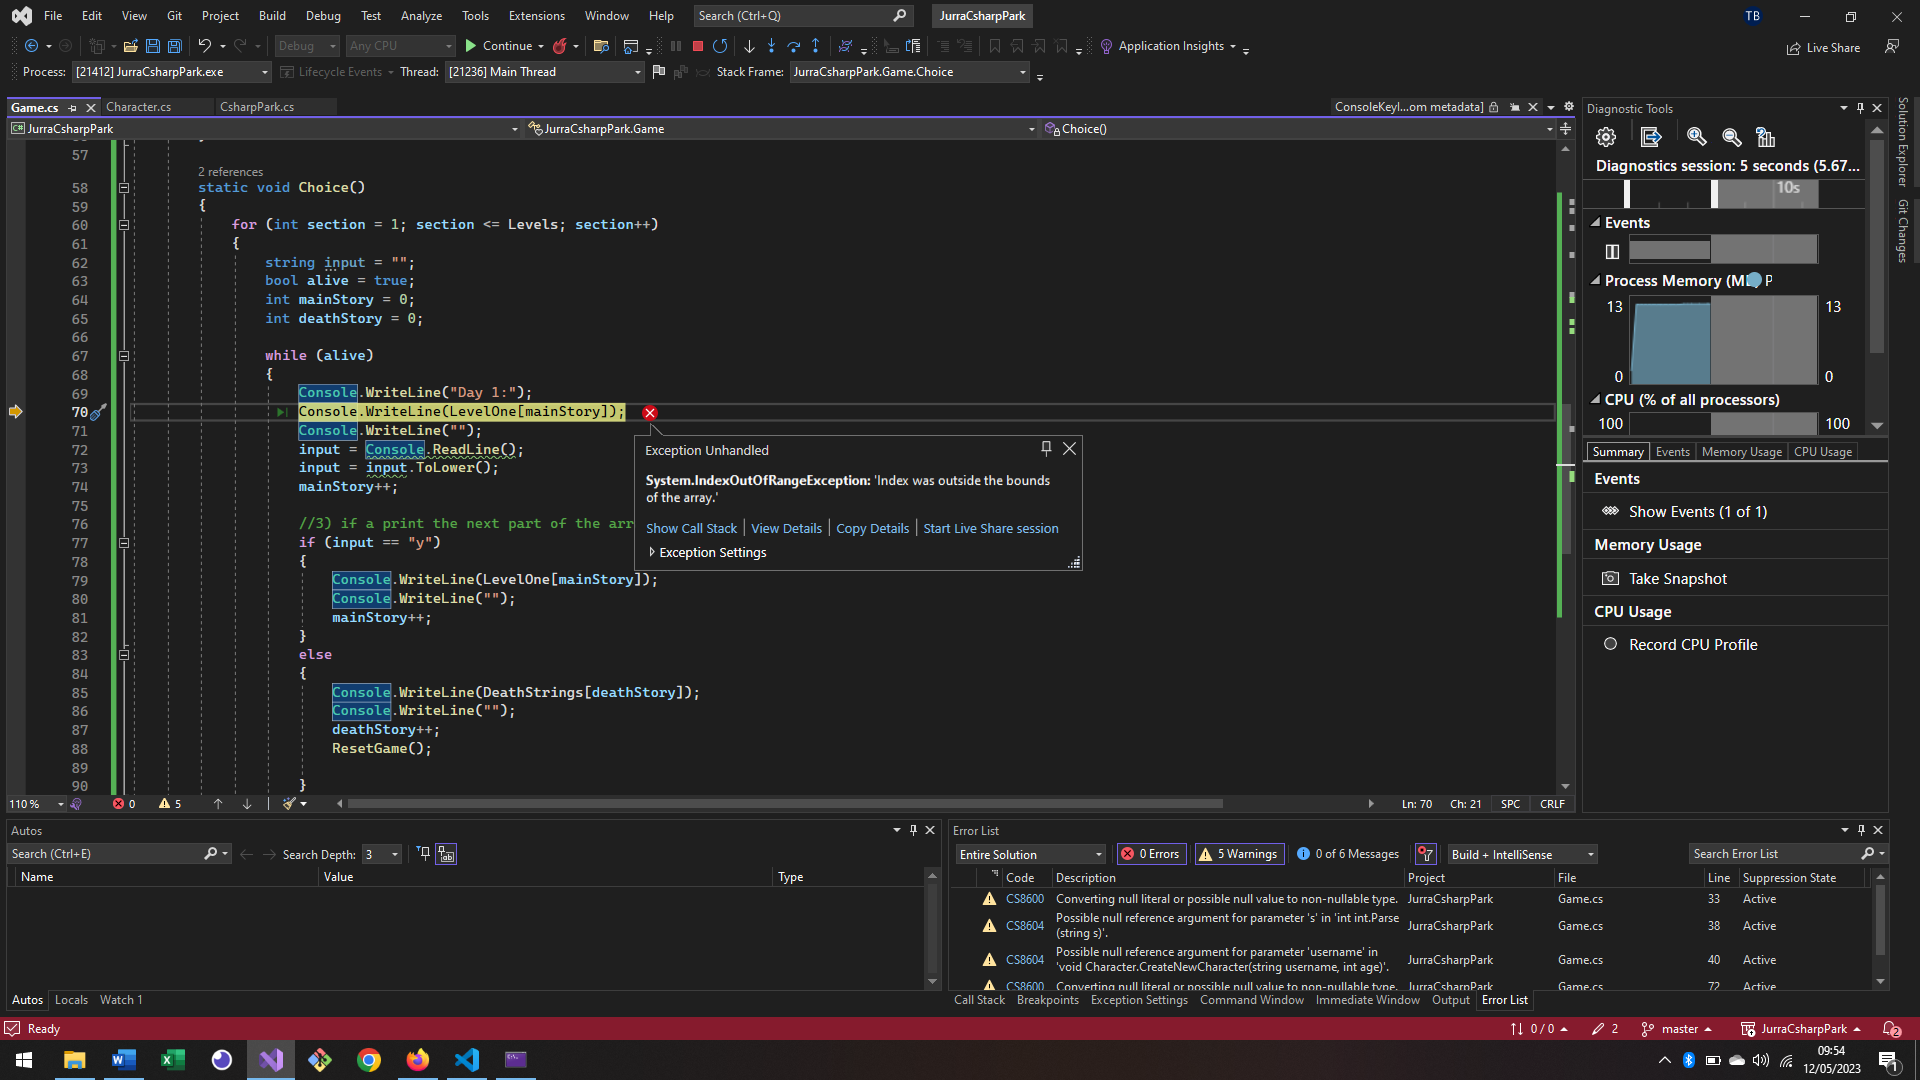Zoom in on the diagnostics timeline

point(1696,137)
